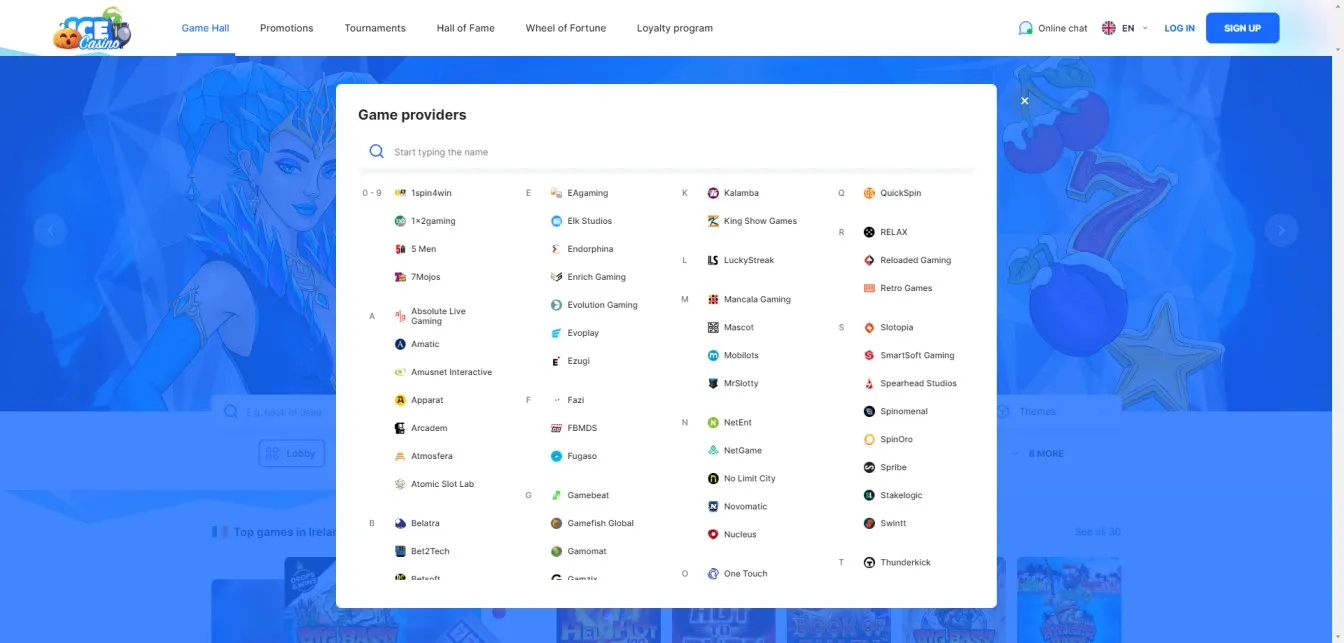Screen dimensions: 1344x643
Task: Click the 7Mojos provider logo
Action: click(400, 277)
